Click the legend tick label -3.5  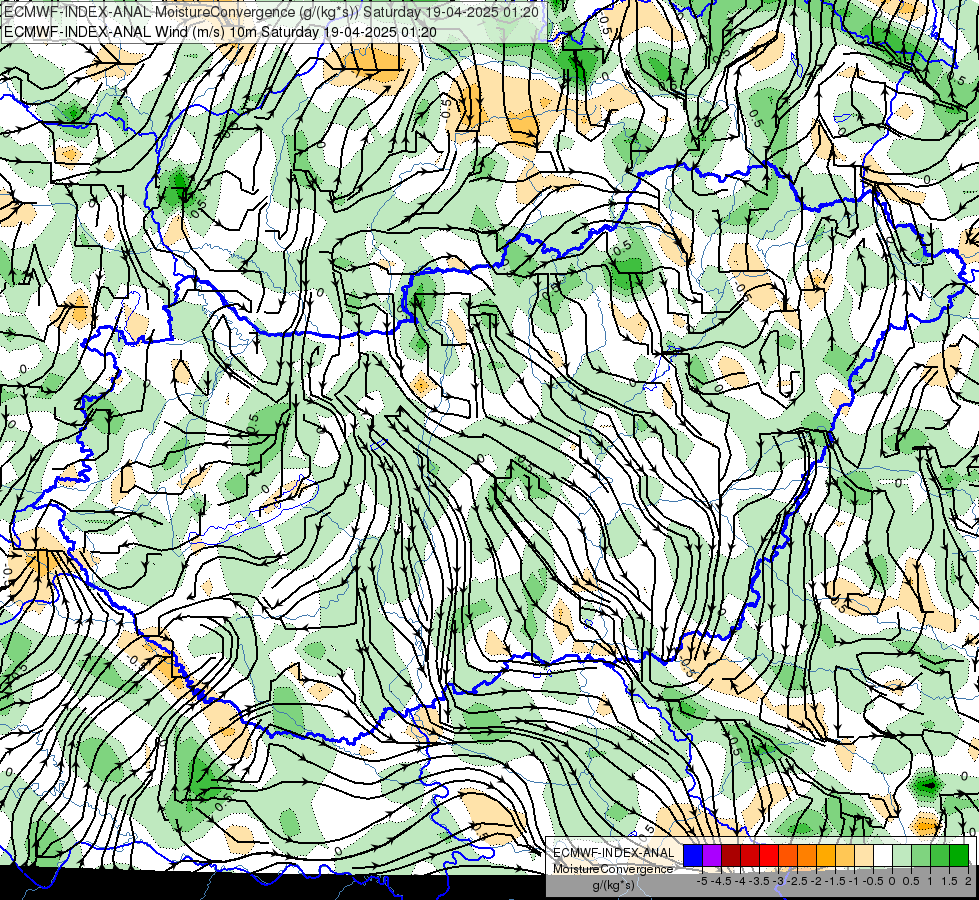[x=760, y=881]
